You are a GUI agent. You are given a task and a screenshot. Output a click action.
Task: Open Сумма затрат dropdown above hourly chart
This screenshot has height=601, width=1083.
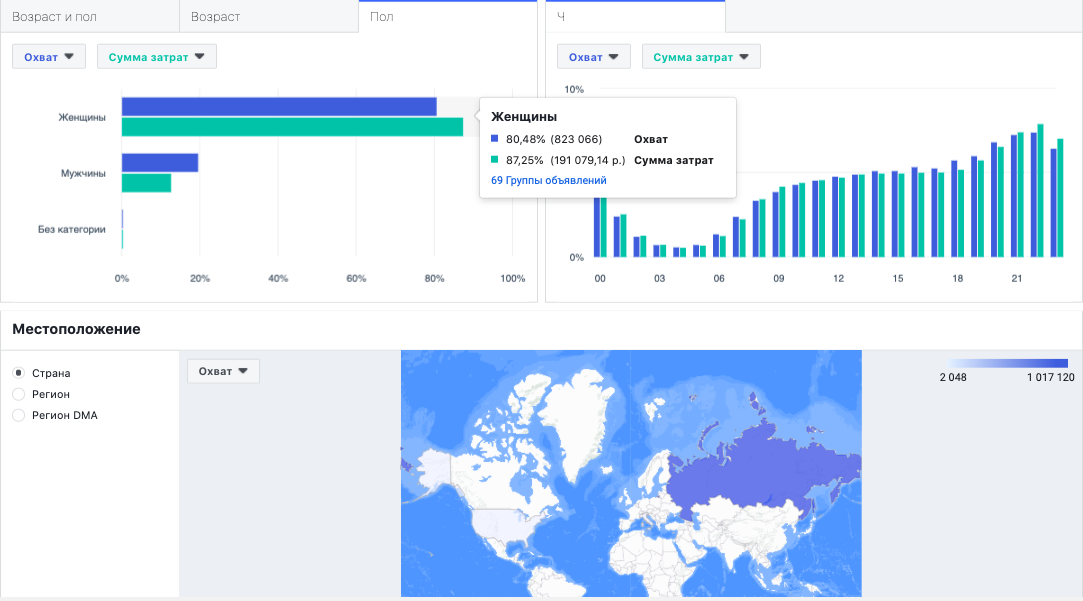(701, 57)
